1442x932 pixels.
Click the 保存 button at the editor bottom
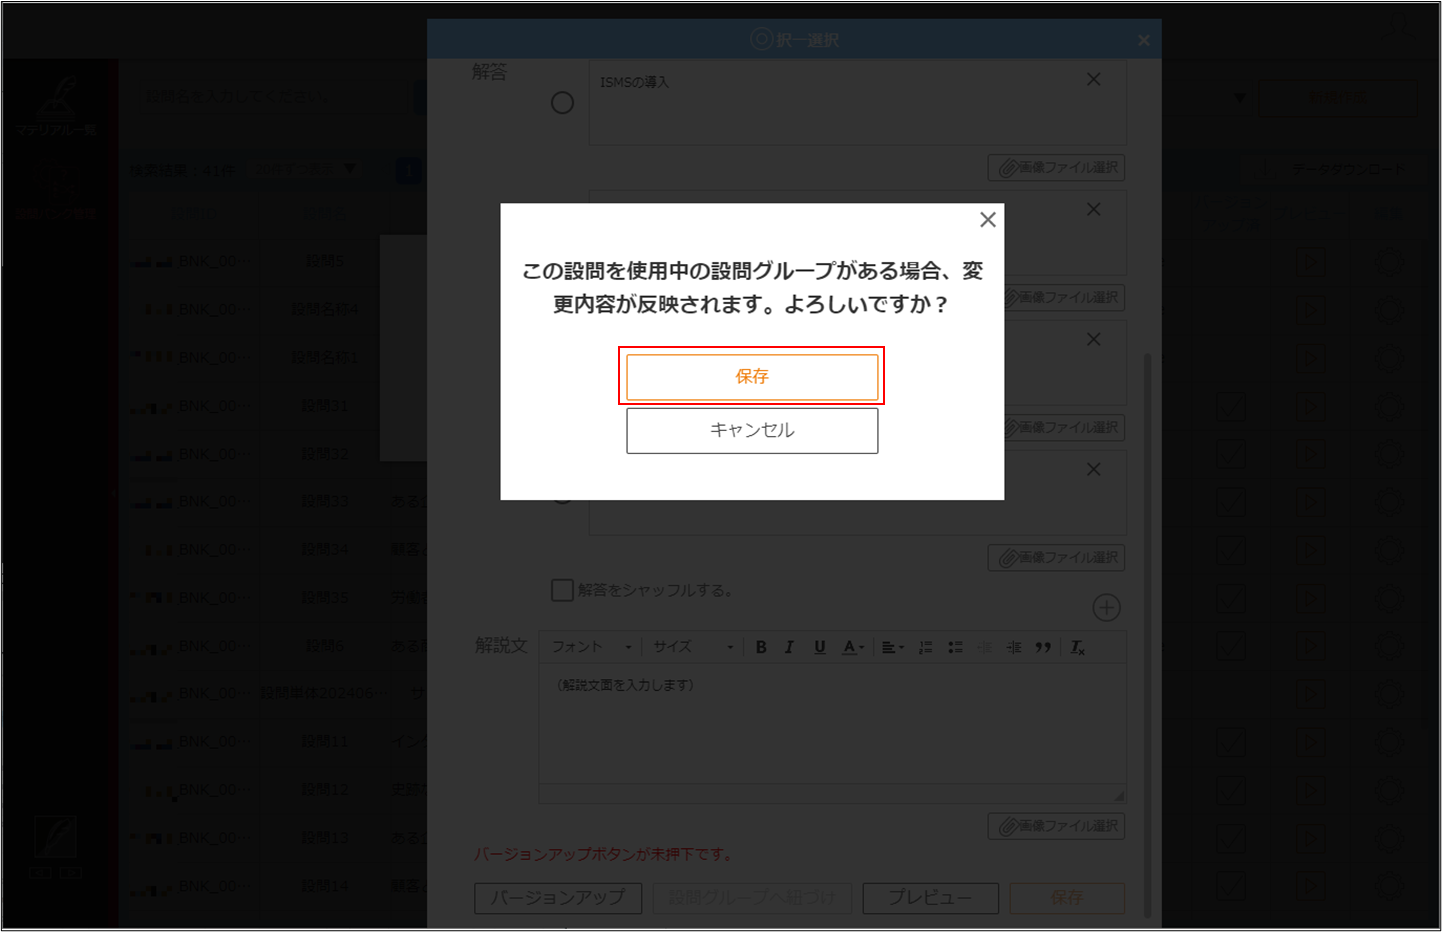(x=1067, y=898)
